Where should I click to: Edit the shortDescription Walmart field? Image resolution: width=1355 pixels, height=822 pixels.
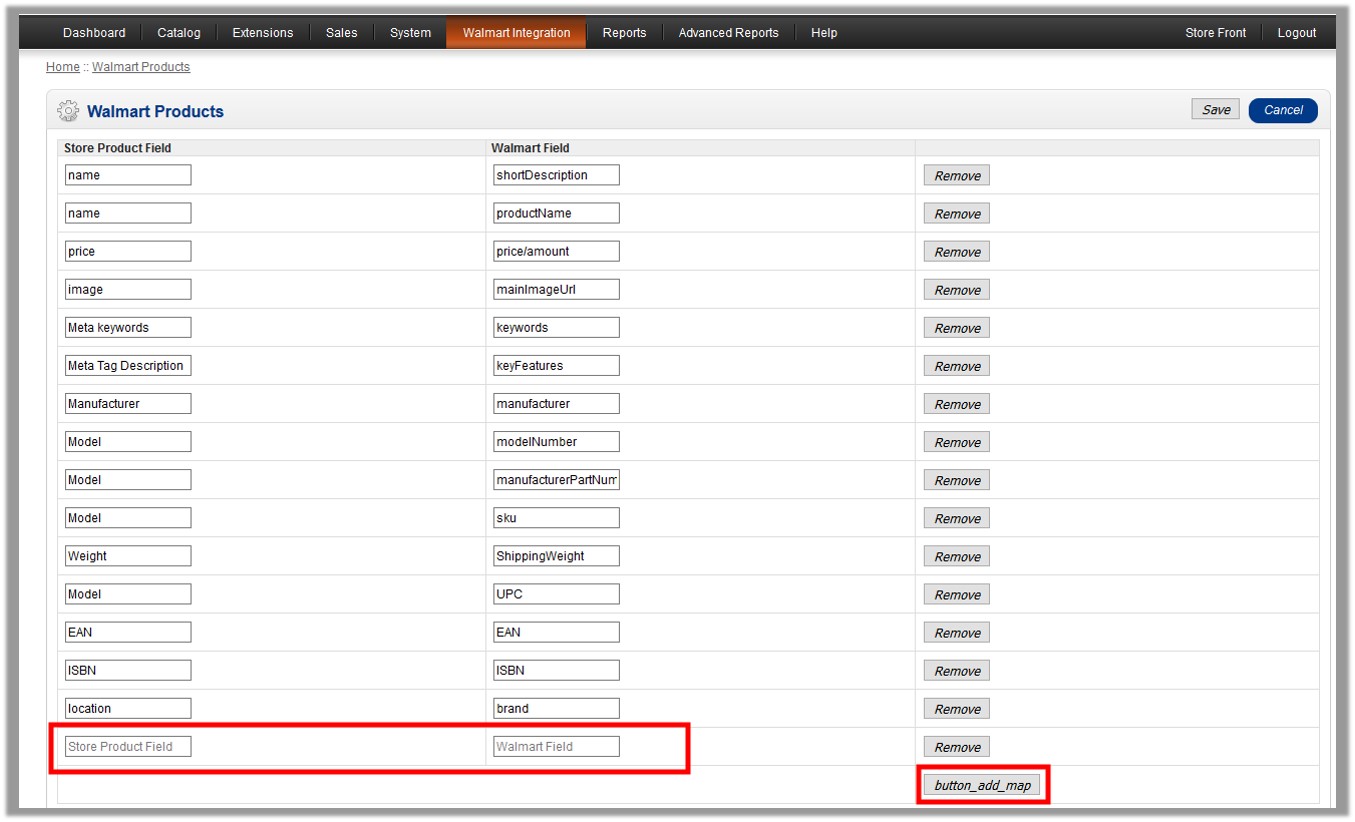click(556, 175)
